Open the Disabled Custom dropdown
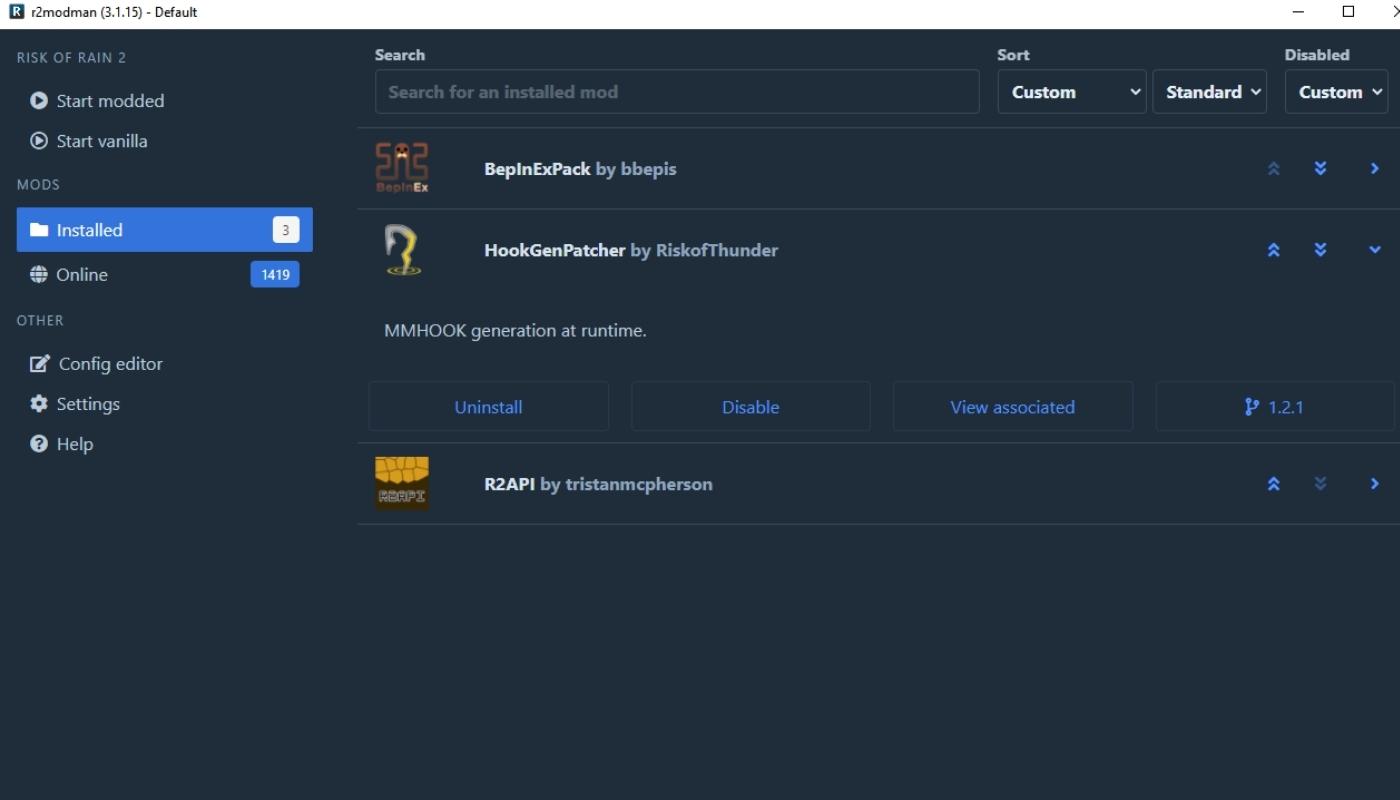Viewport: 1400px width, 800px height. (1337, 92)
